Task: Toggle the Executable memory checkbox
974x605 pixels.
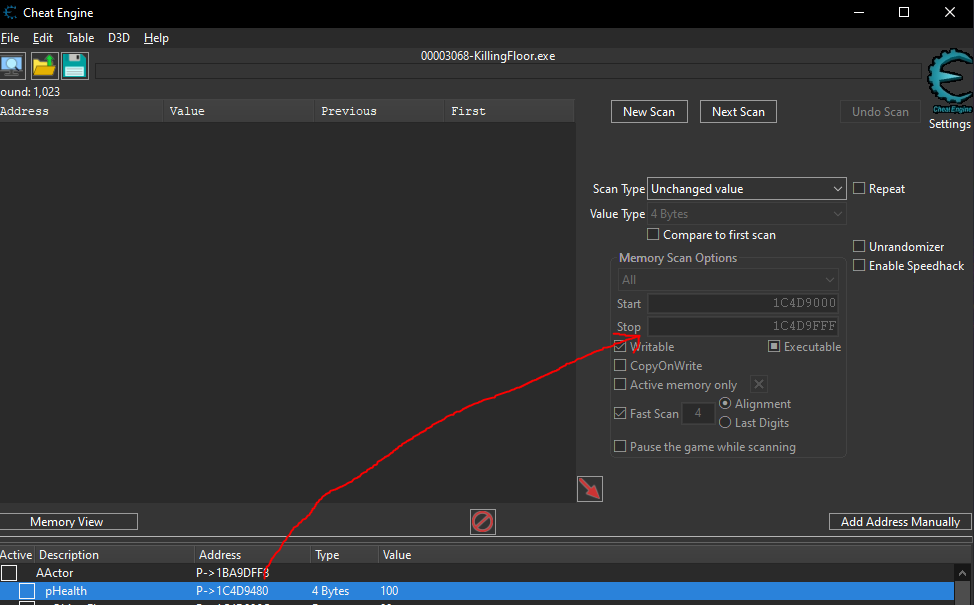Action: point(774,346)
